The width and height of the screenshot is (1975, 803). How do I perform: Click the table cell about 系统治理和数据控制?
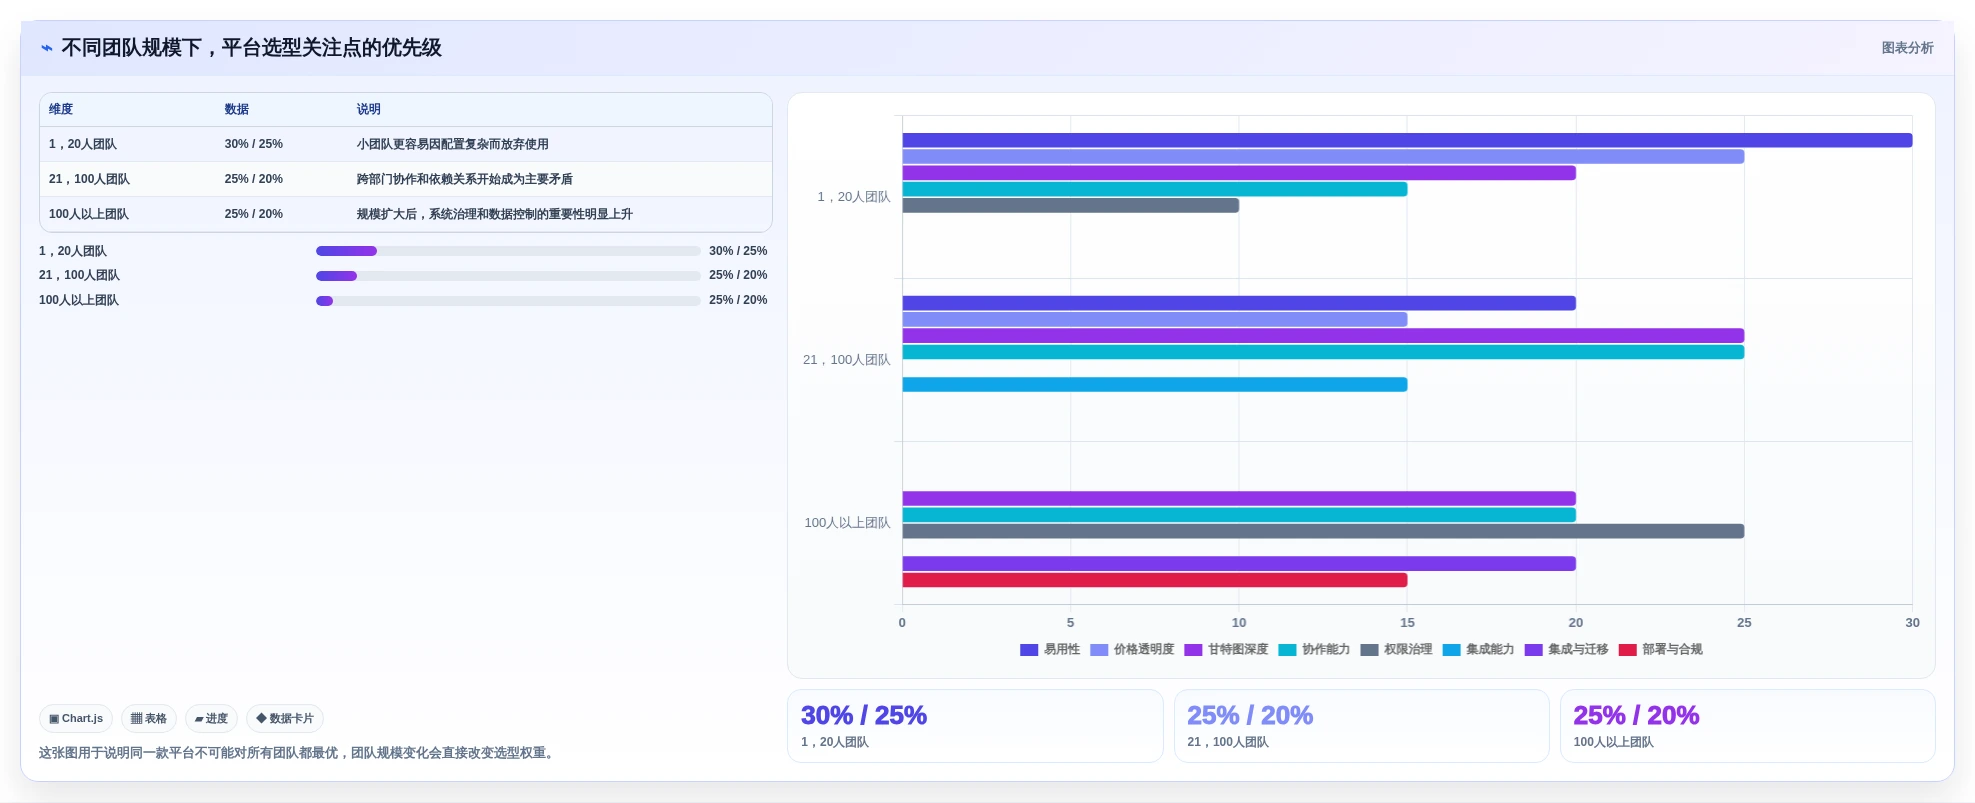pos(495,214)
